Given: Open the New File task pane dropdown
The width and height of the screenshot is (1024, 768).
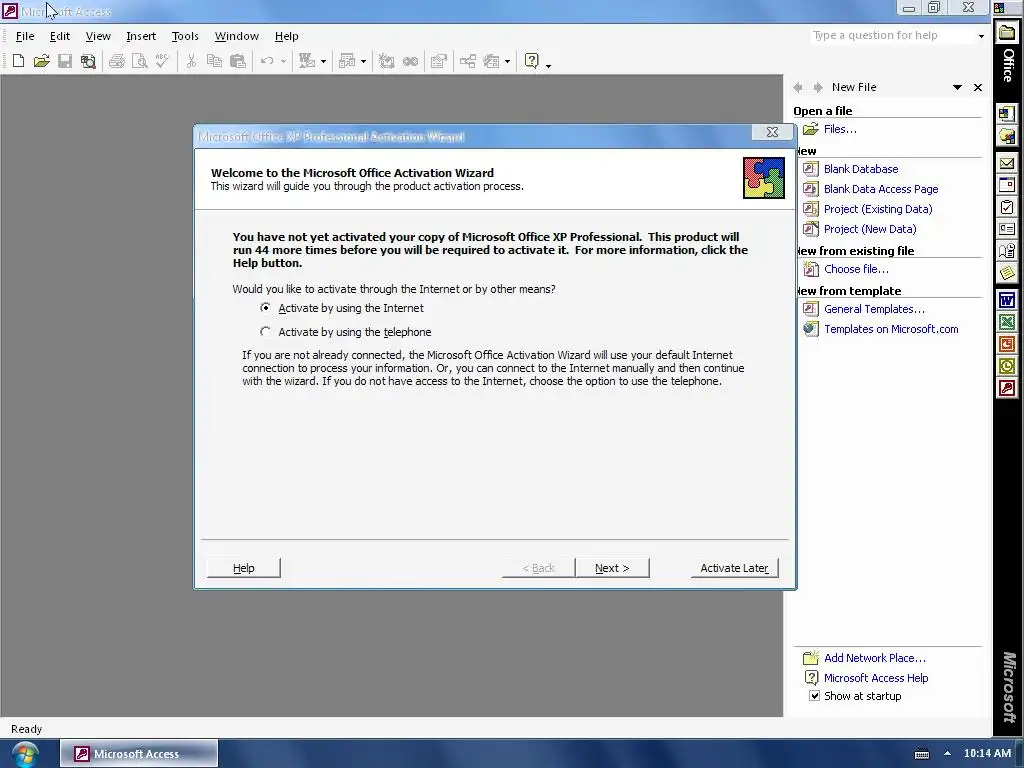Looking at the screenshot, I should click(957, 88).
